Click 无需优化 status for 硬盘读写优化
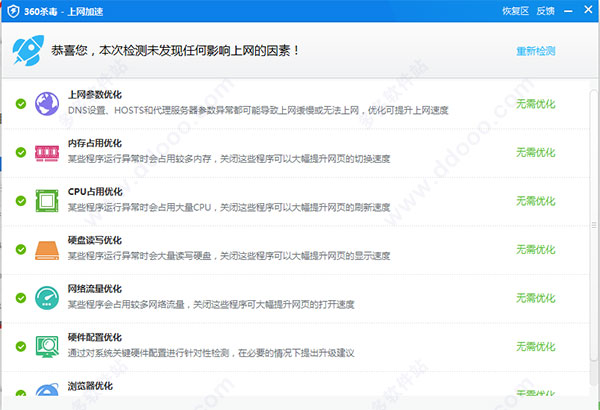Image resolution: width=600 pixels, height=410 pixels. point(535,250)
